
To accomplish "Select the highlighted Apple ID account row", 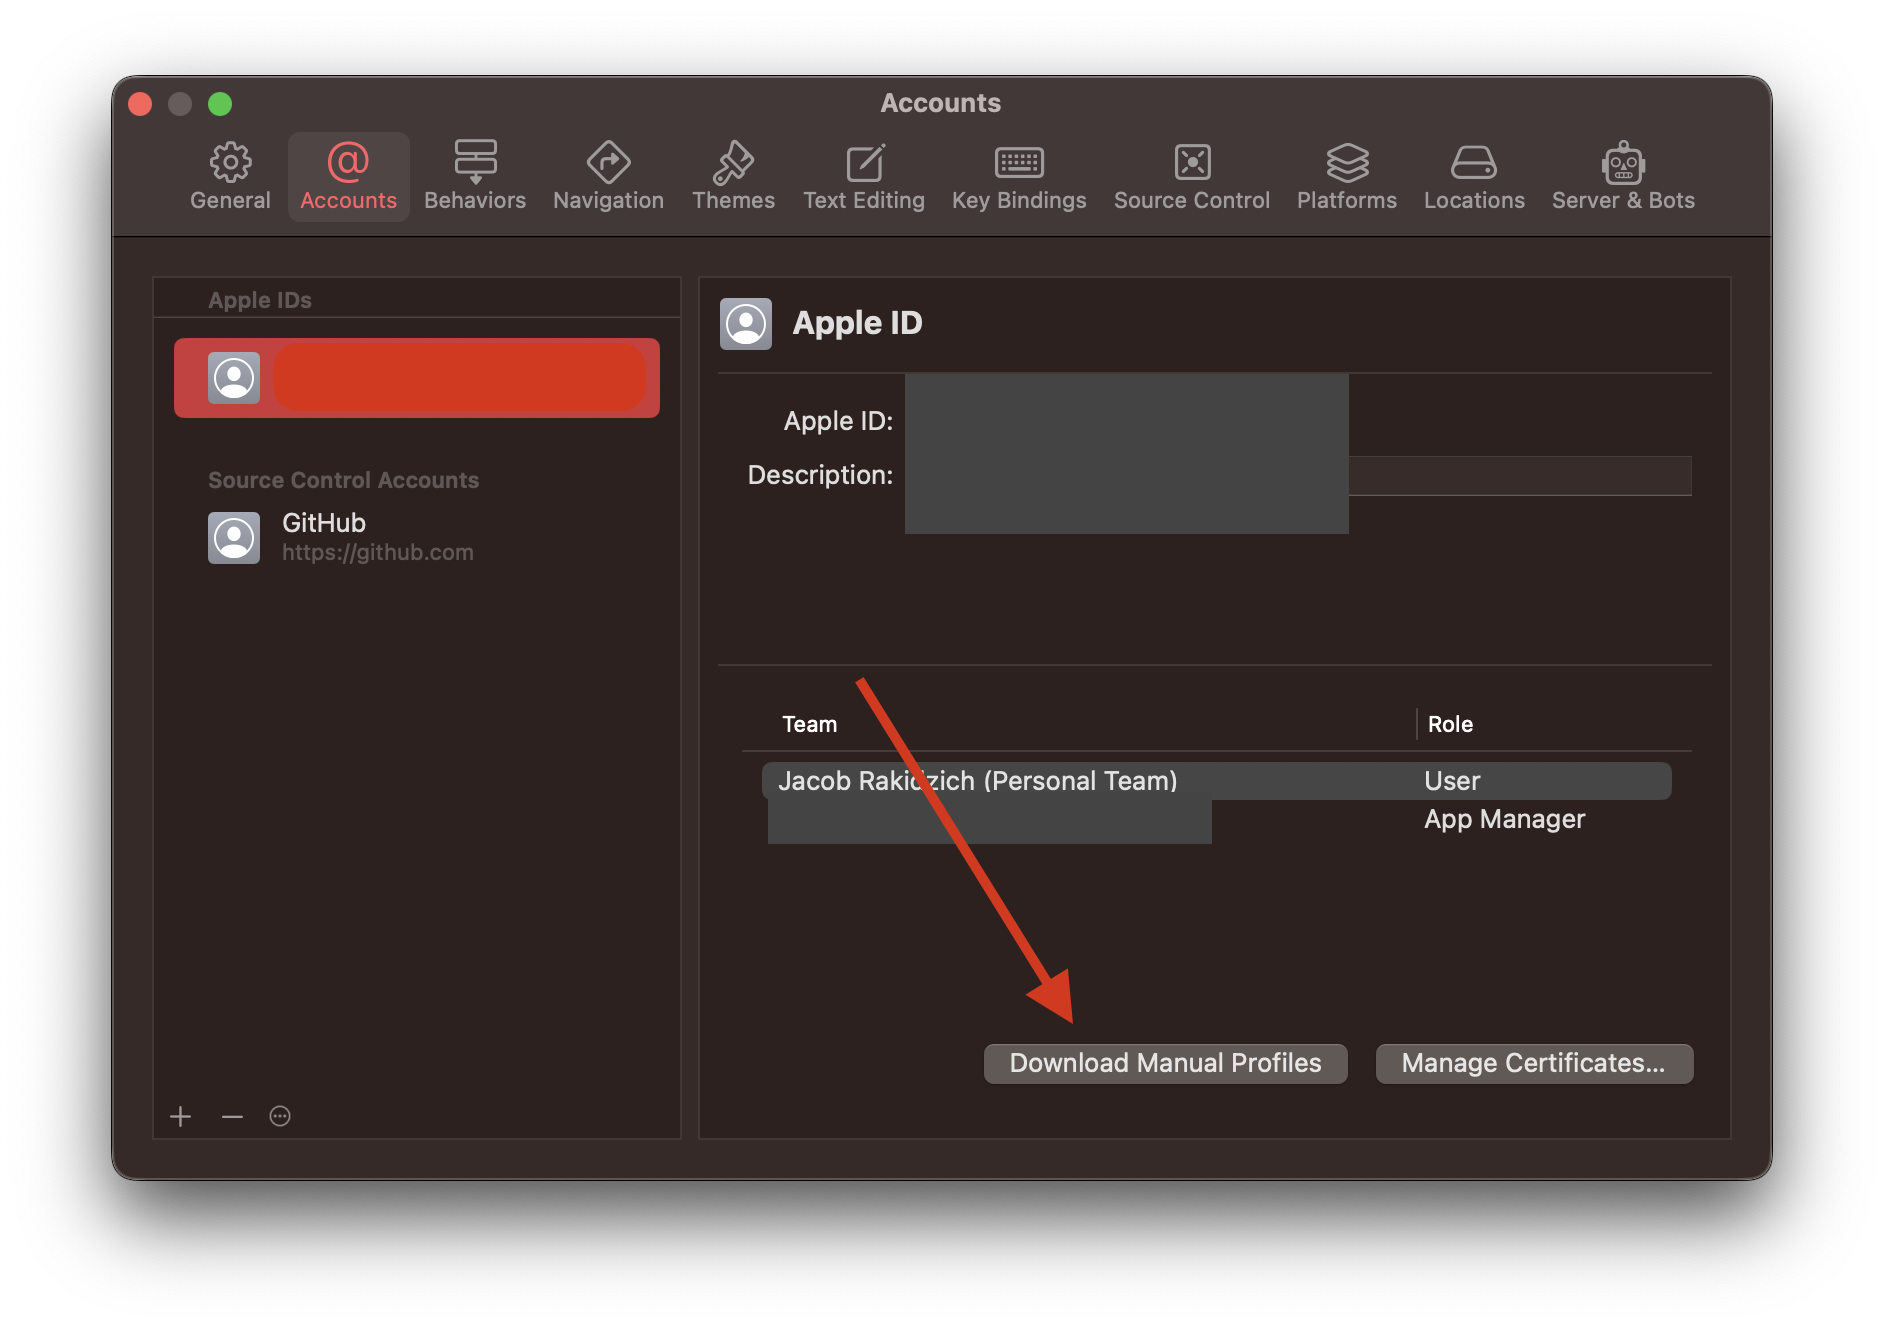I will [417, 378].
